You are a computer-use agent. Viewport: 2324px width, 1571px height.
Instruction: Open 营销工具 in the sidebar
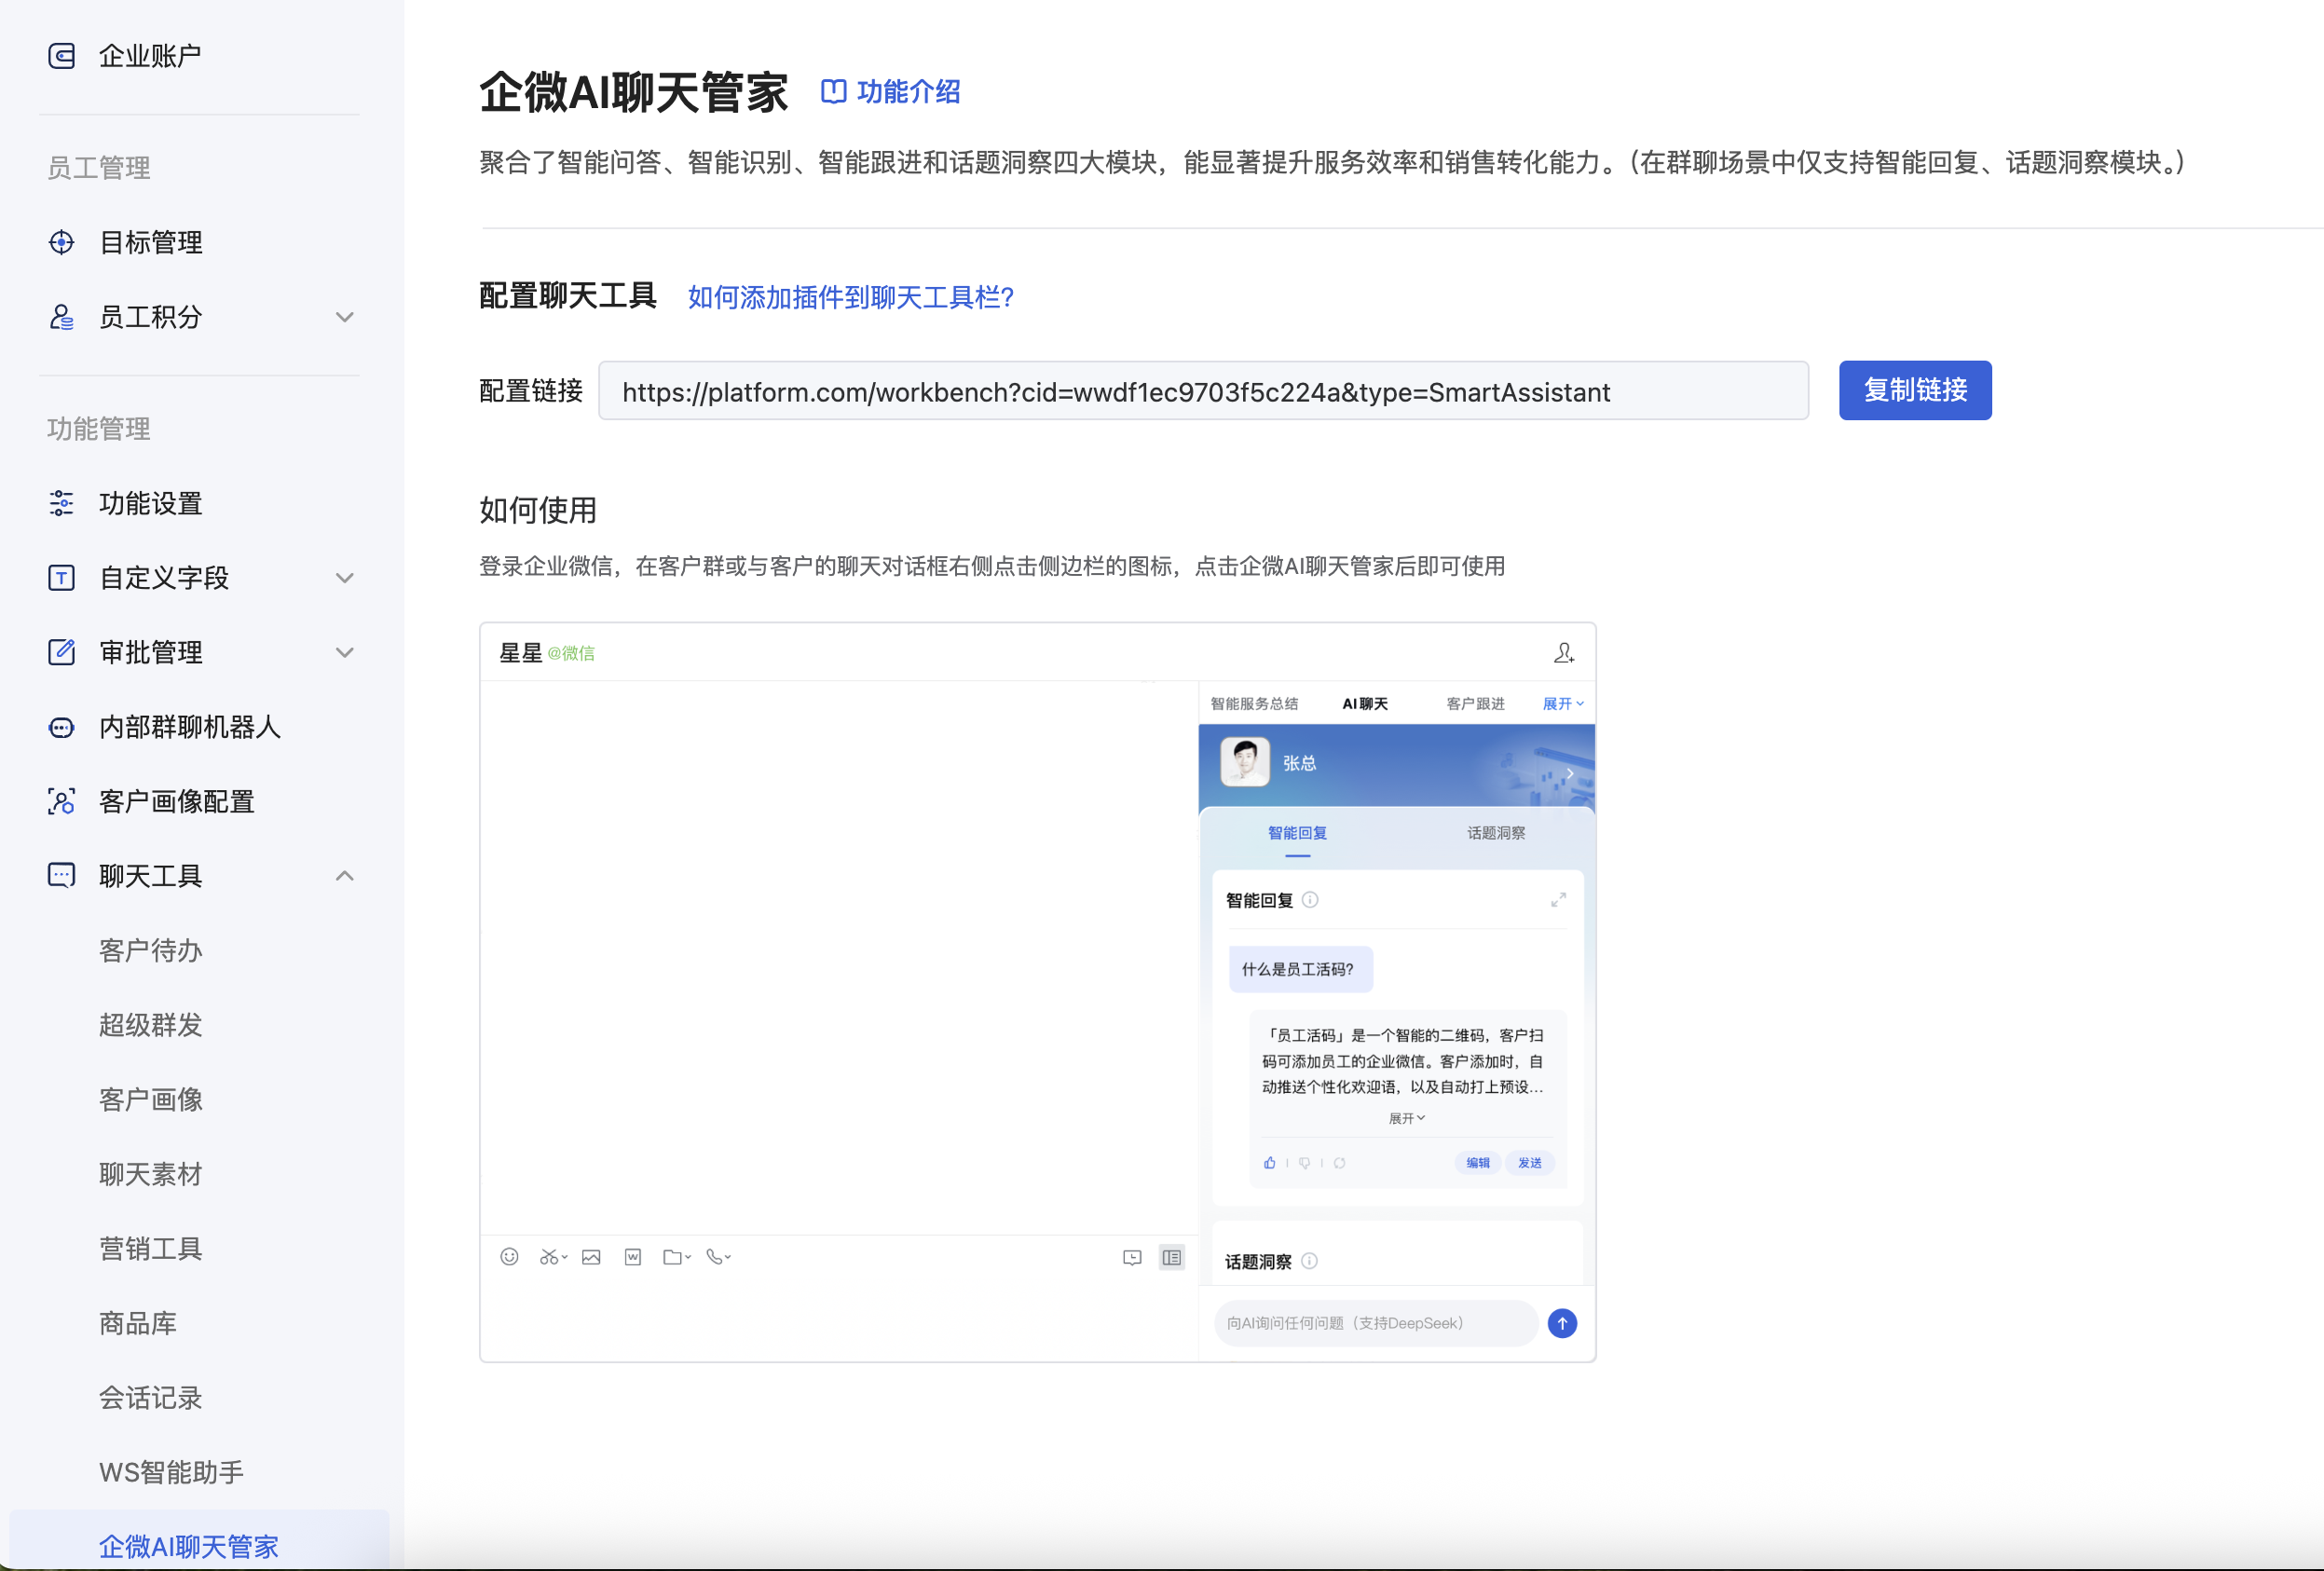click(151, 1249)
